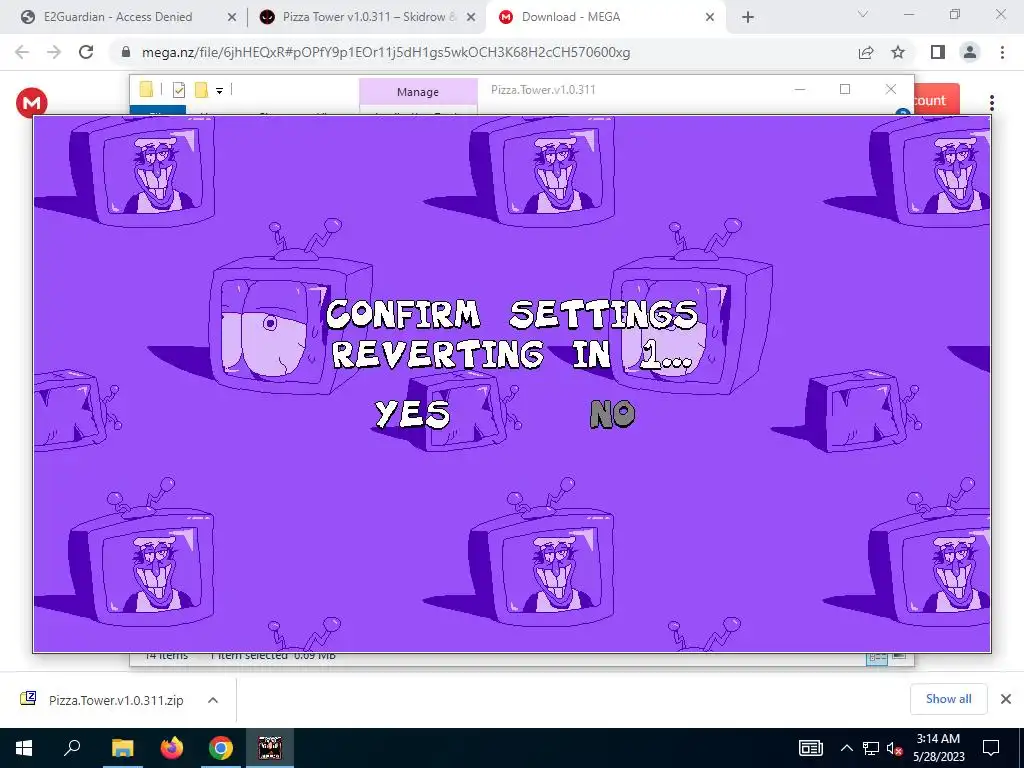Close the Pizza Tower Skidrow tab

tap(470, 18)
